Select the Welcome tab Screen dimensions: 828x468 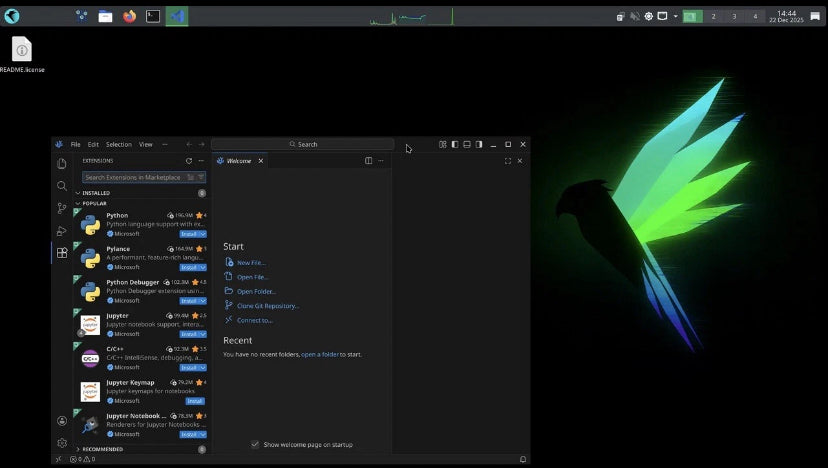click(x=239, y=161)
